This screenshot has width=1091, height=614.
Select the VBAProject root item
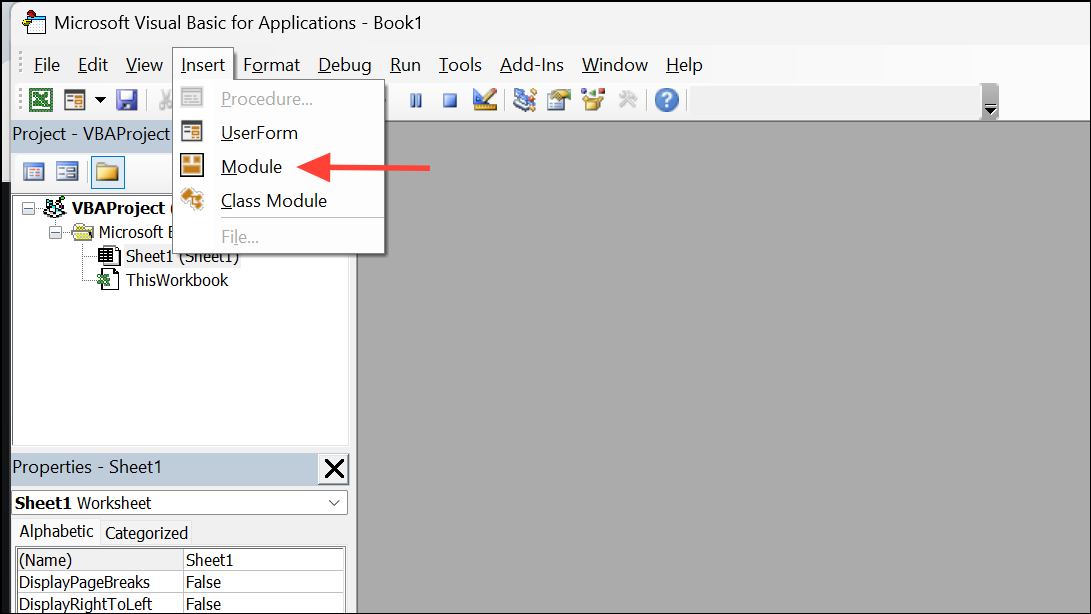(x=118, y=207)
